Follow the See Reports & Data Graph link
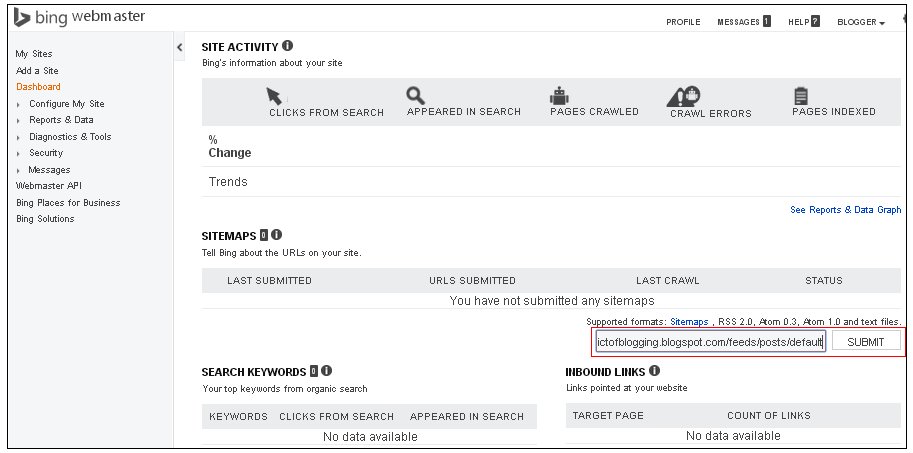The width and height of the screenshot is (913, 453). pos(845,210)
